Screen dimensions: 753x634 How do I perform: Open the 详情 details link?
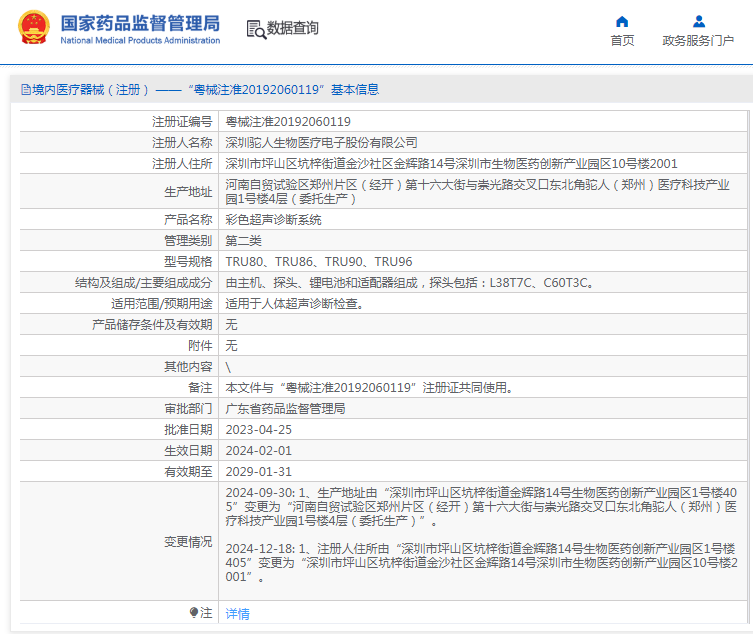(x=238, y=613)
